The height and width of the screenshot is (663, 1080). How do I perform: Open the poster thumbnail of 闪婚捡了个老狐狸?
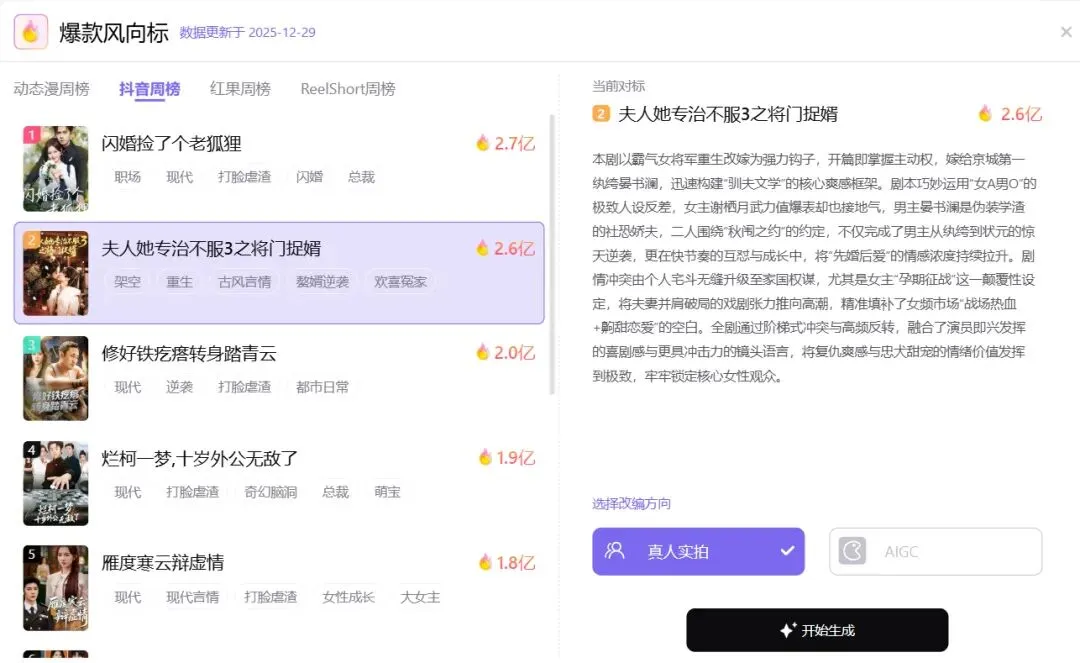point(56,169)
